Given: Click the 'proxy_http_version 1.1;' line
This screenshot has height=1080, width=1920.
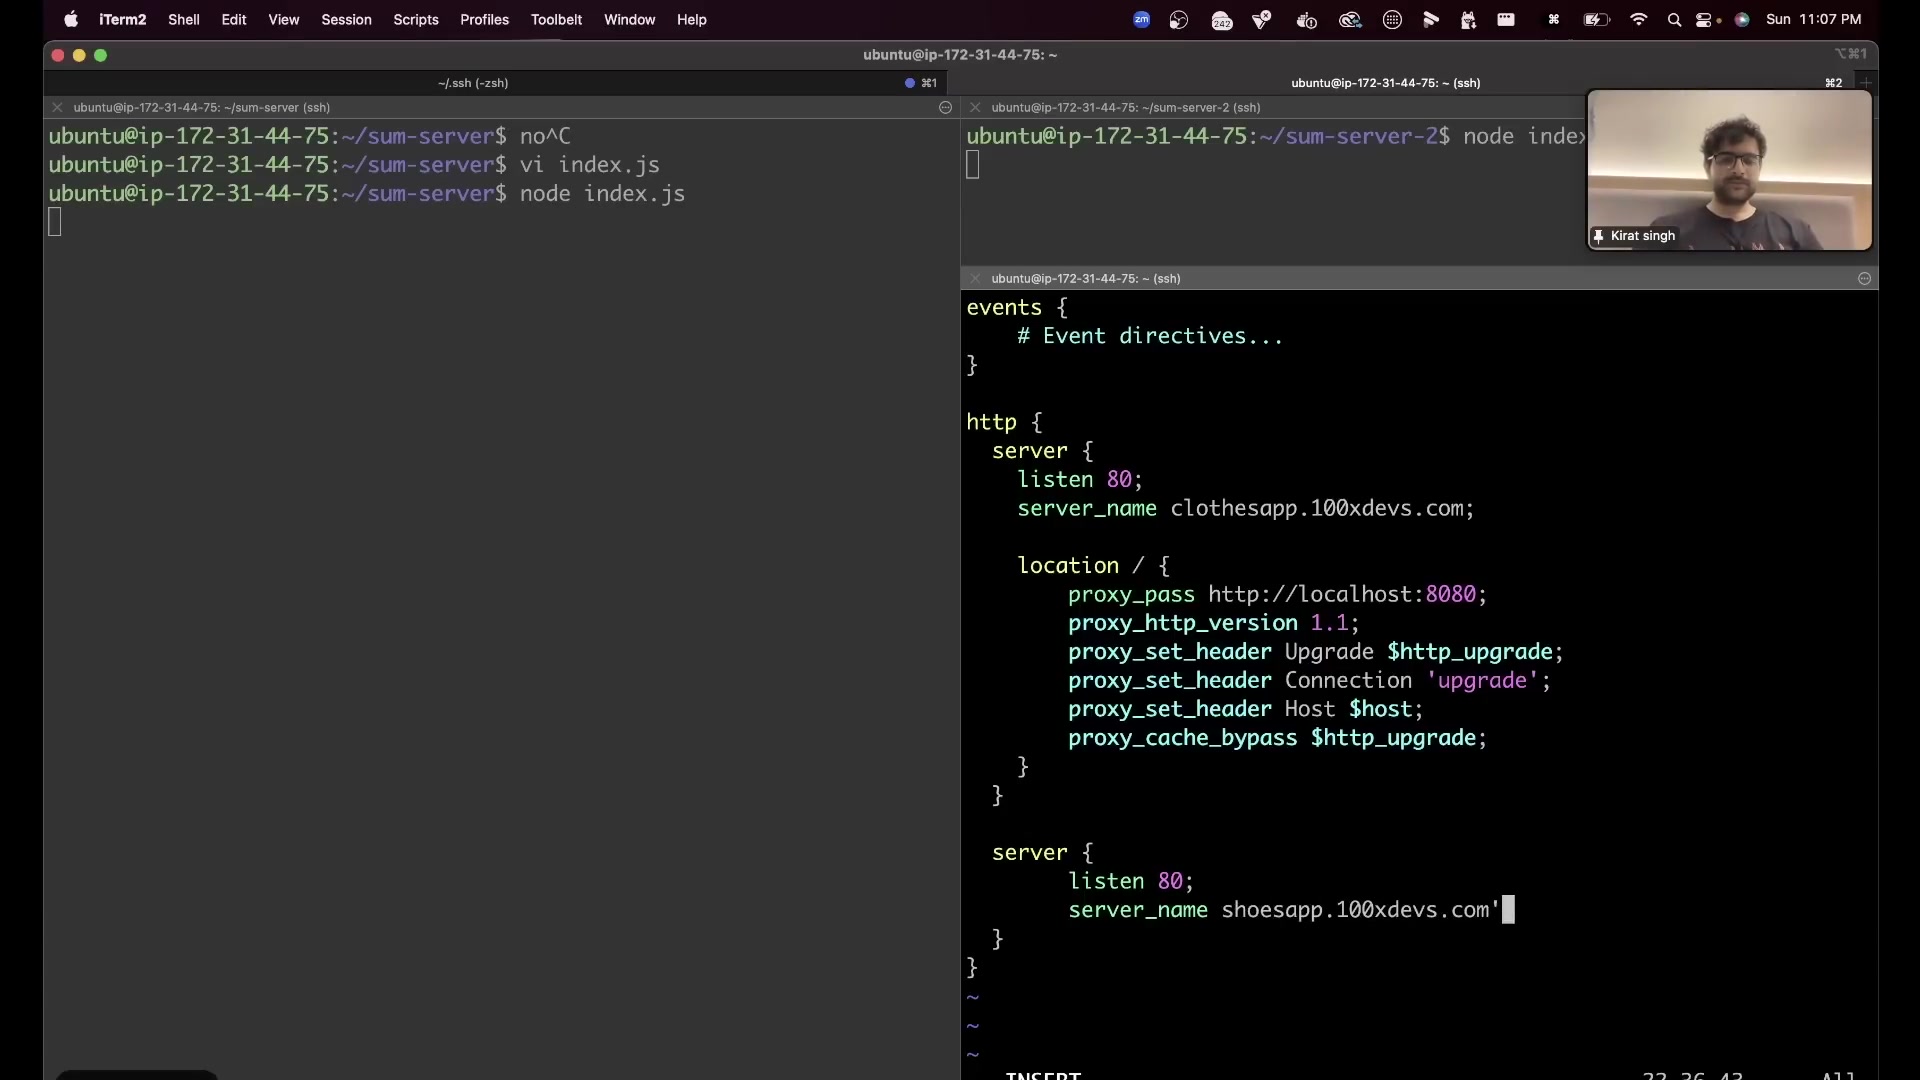Looking at the screenshot, I should coord(1213,623).
